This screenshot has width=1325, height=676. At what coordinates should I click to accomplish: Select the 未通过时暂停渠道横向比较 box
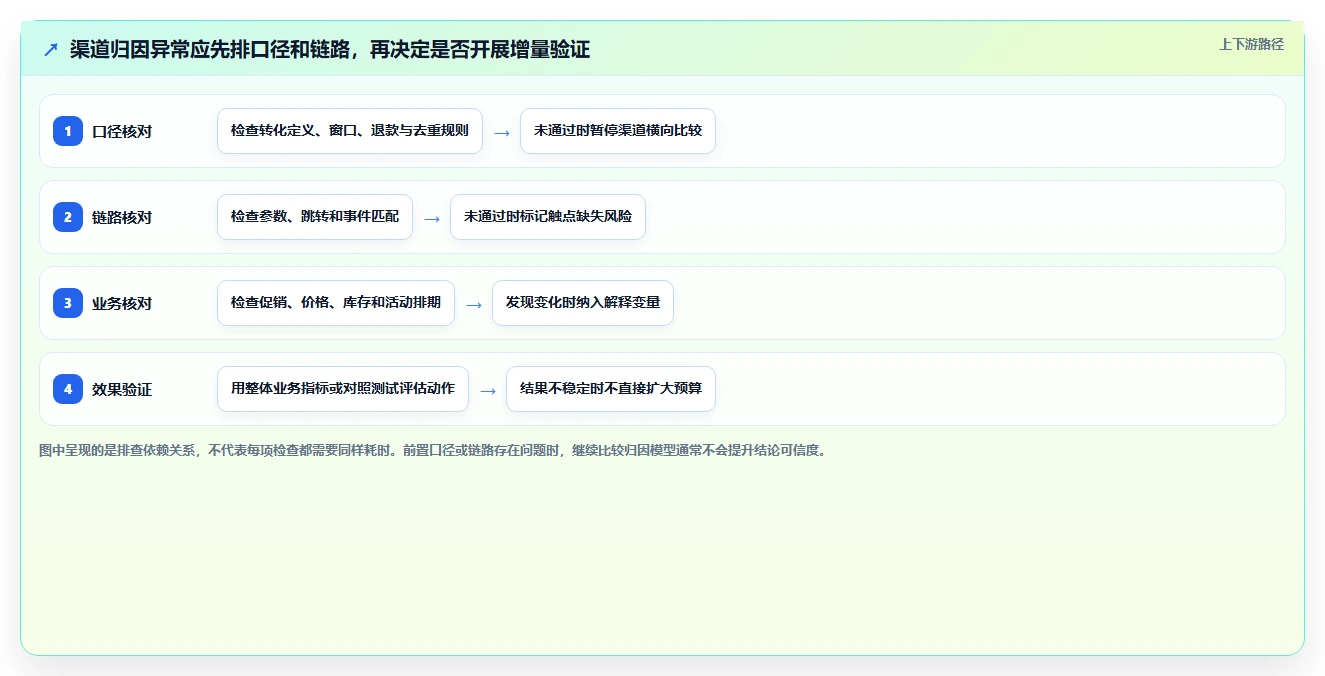pos(618,131)
